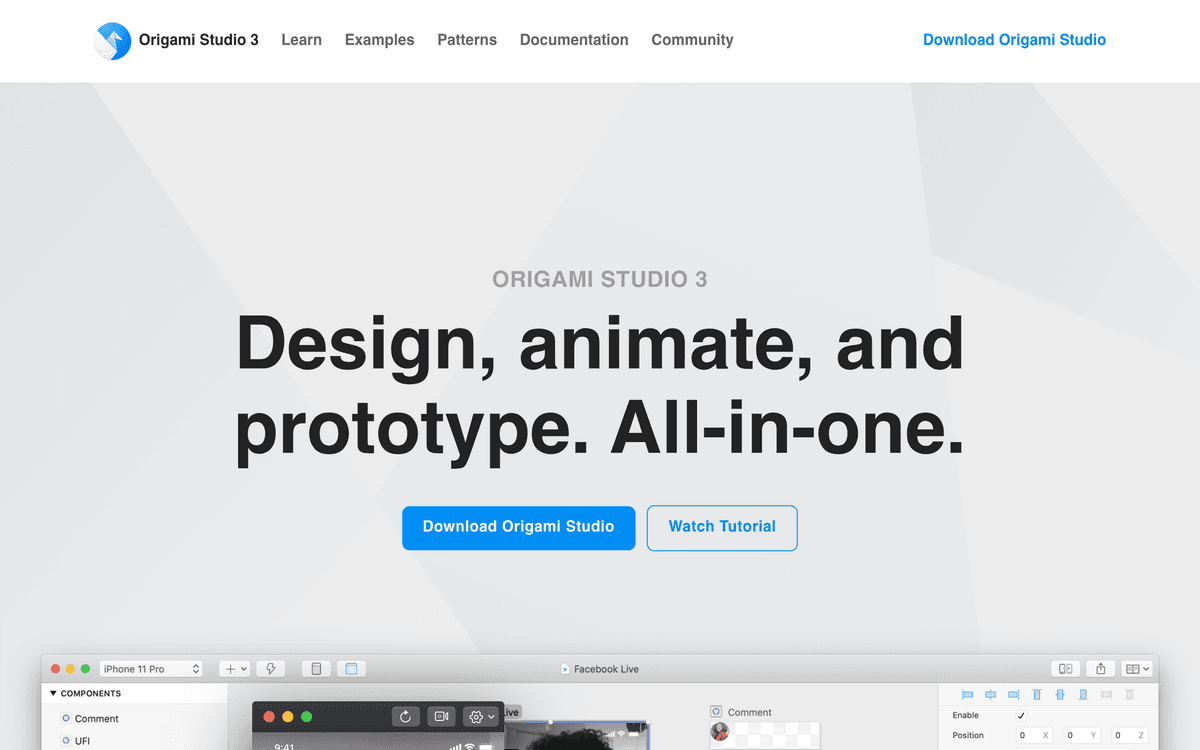
Task: Click the lightning bolt patch icon
Action: pos(271,669)
